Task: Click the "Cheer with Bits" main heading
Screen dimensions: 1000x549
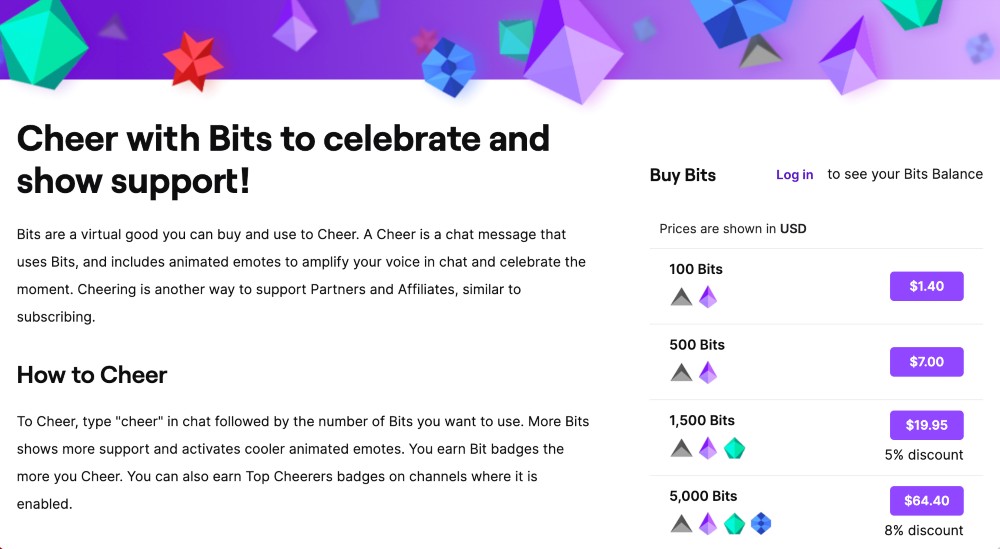Action: 283,160
